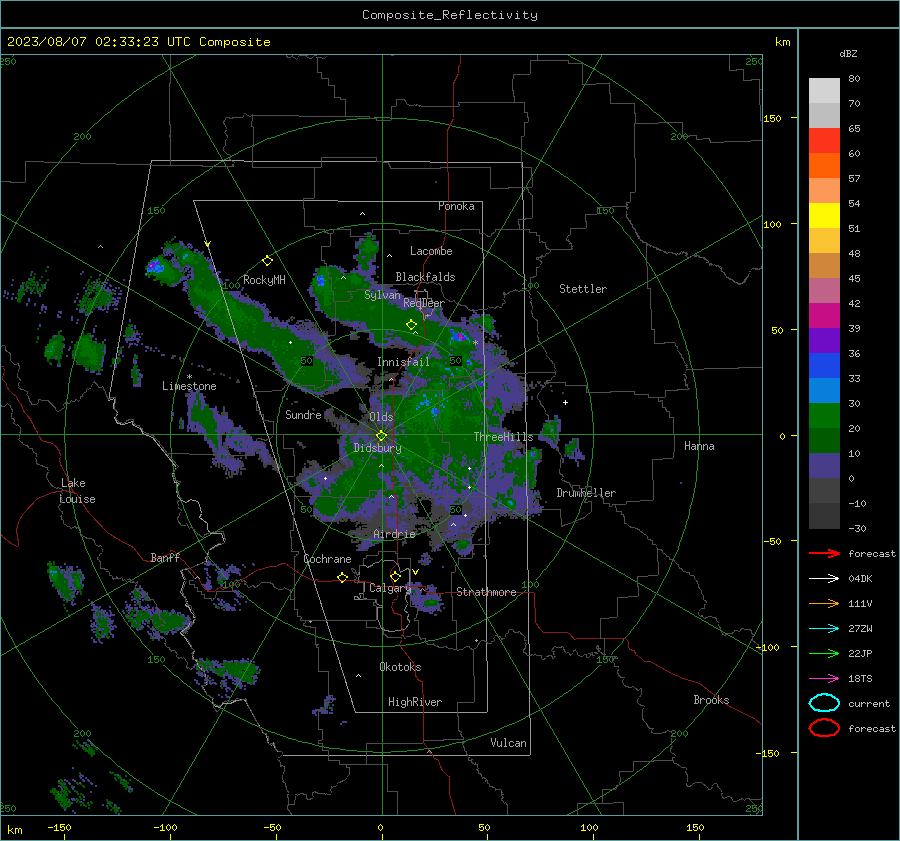Click the 'Didsbury' map label

tap(377, 448)
